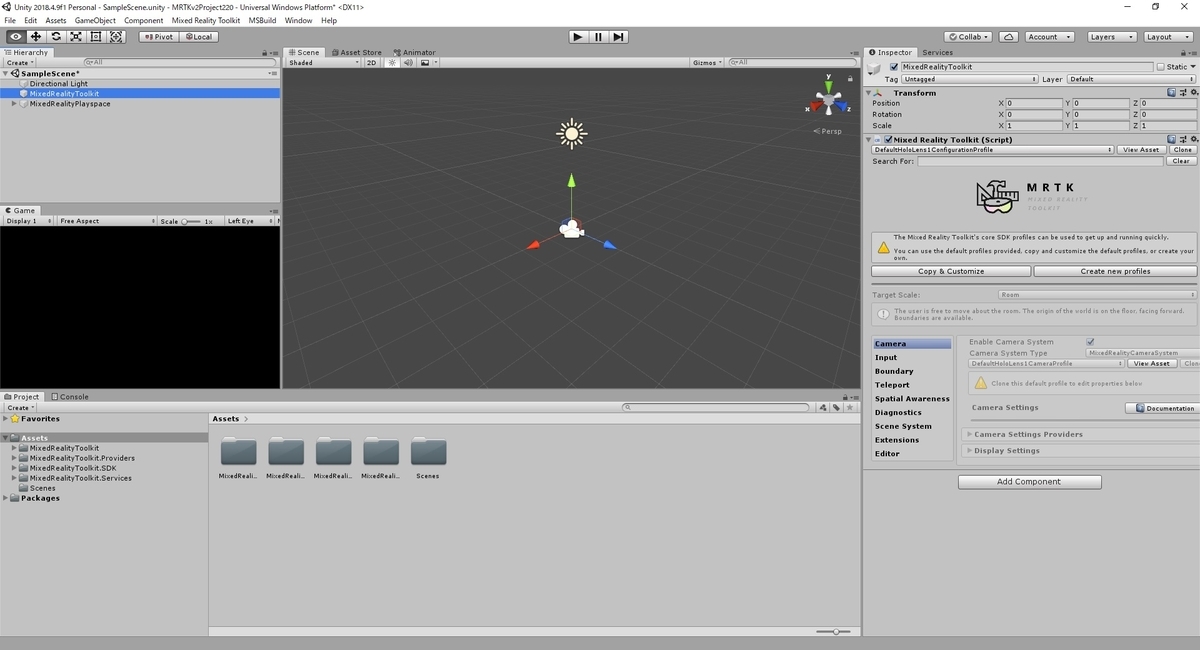Screen dimensions: 1200x650
Task: Click the Add Component button
Action: click(1030, 482)
